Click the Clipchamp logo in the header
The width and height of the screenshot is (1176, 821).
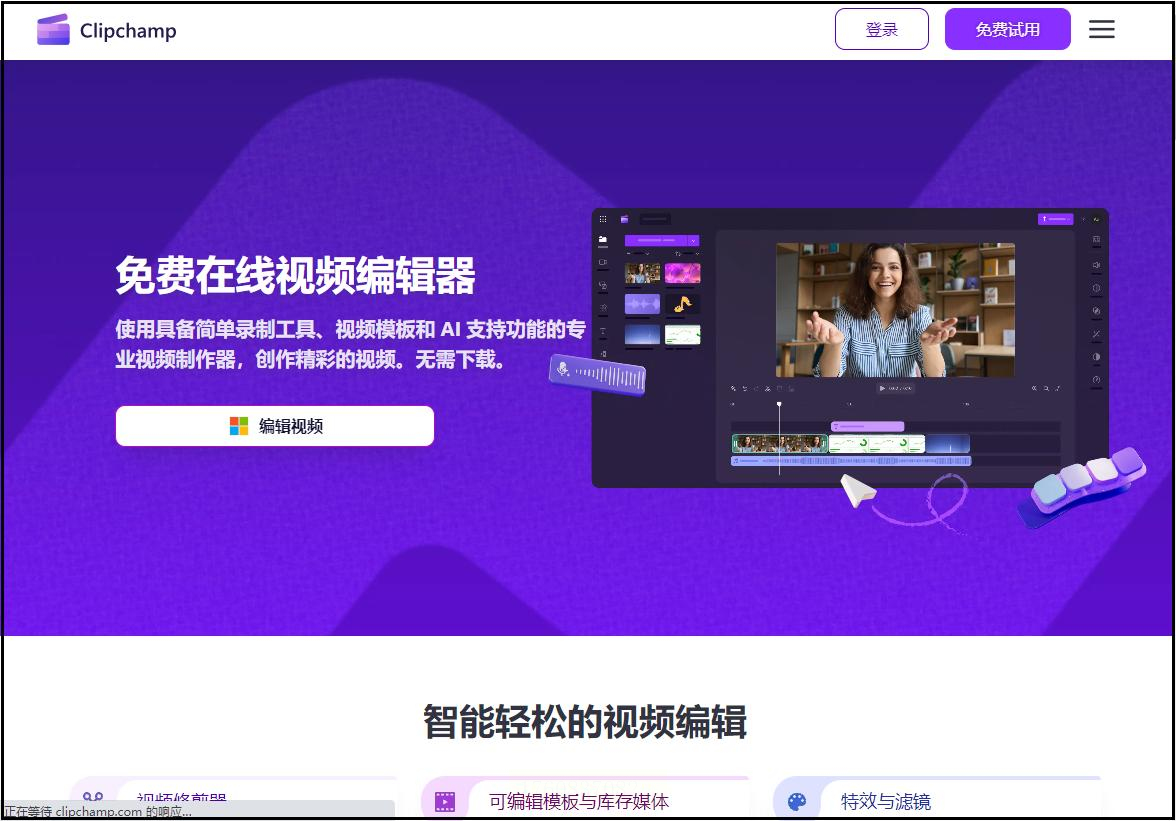[106, 30]
